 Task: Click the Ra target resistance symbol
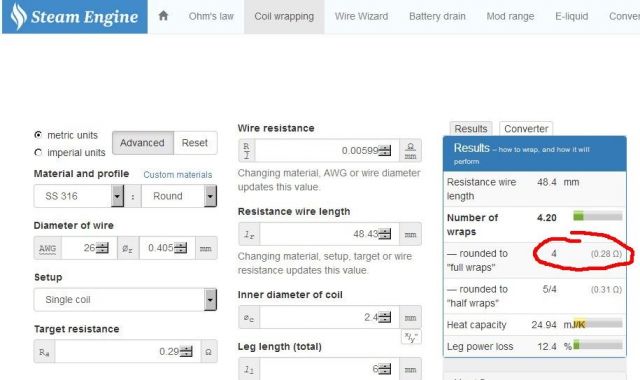[44, 352]
